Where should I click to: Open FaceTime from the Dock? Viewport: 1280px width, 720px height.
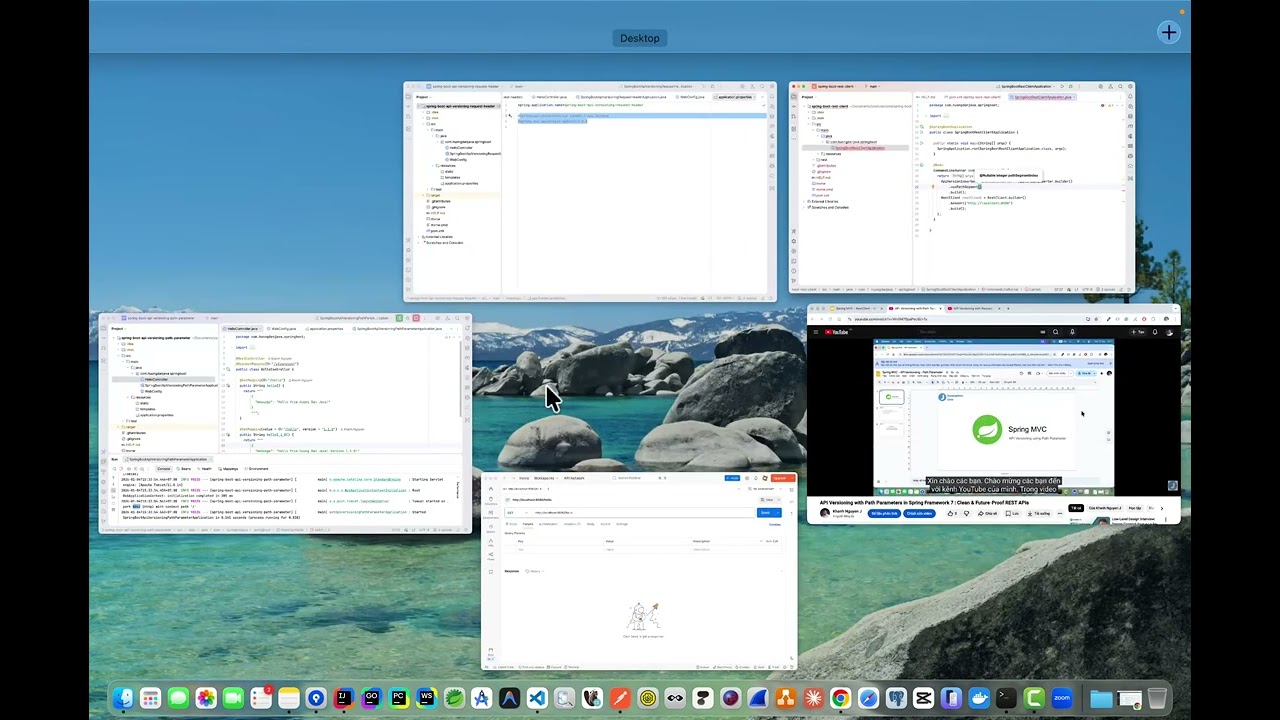[x=233, y=698]
